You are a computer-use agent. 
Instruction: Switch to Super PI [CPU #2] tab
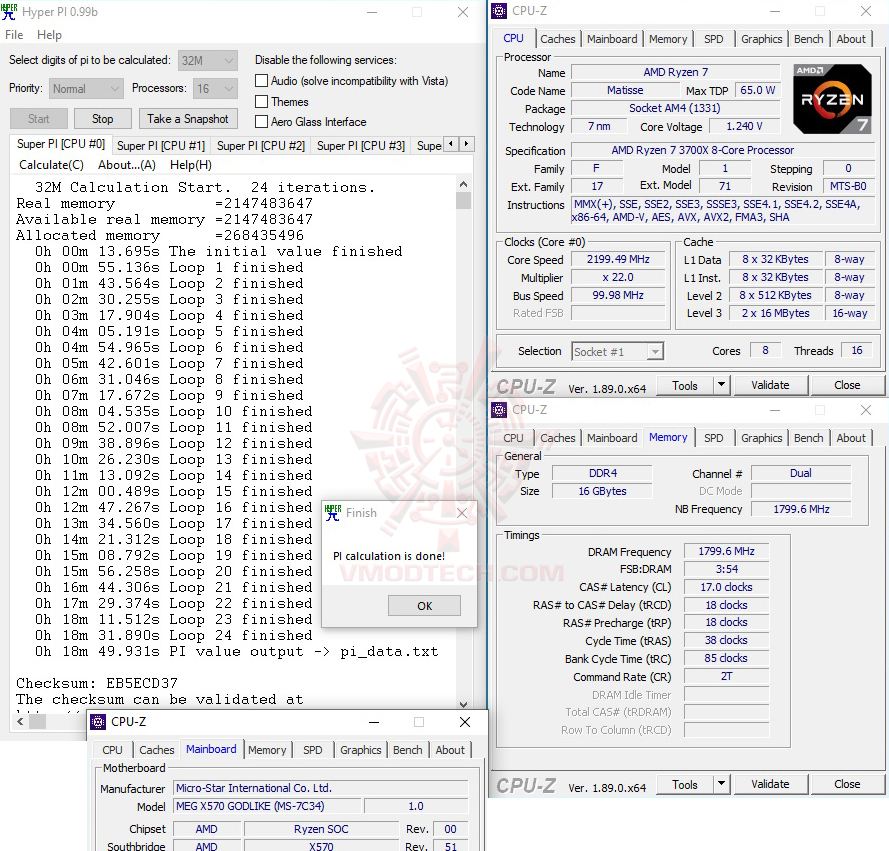pos(261,146)
